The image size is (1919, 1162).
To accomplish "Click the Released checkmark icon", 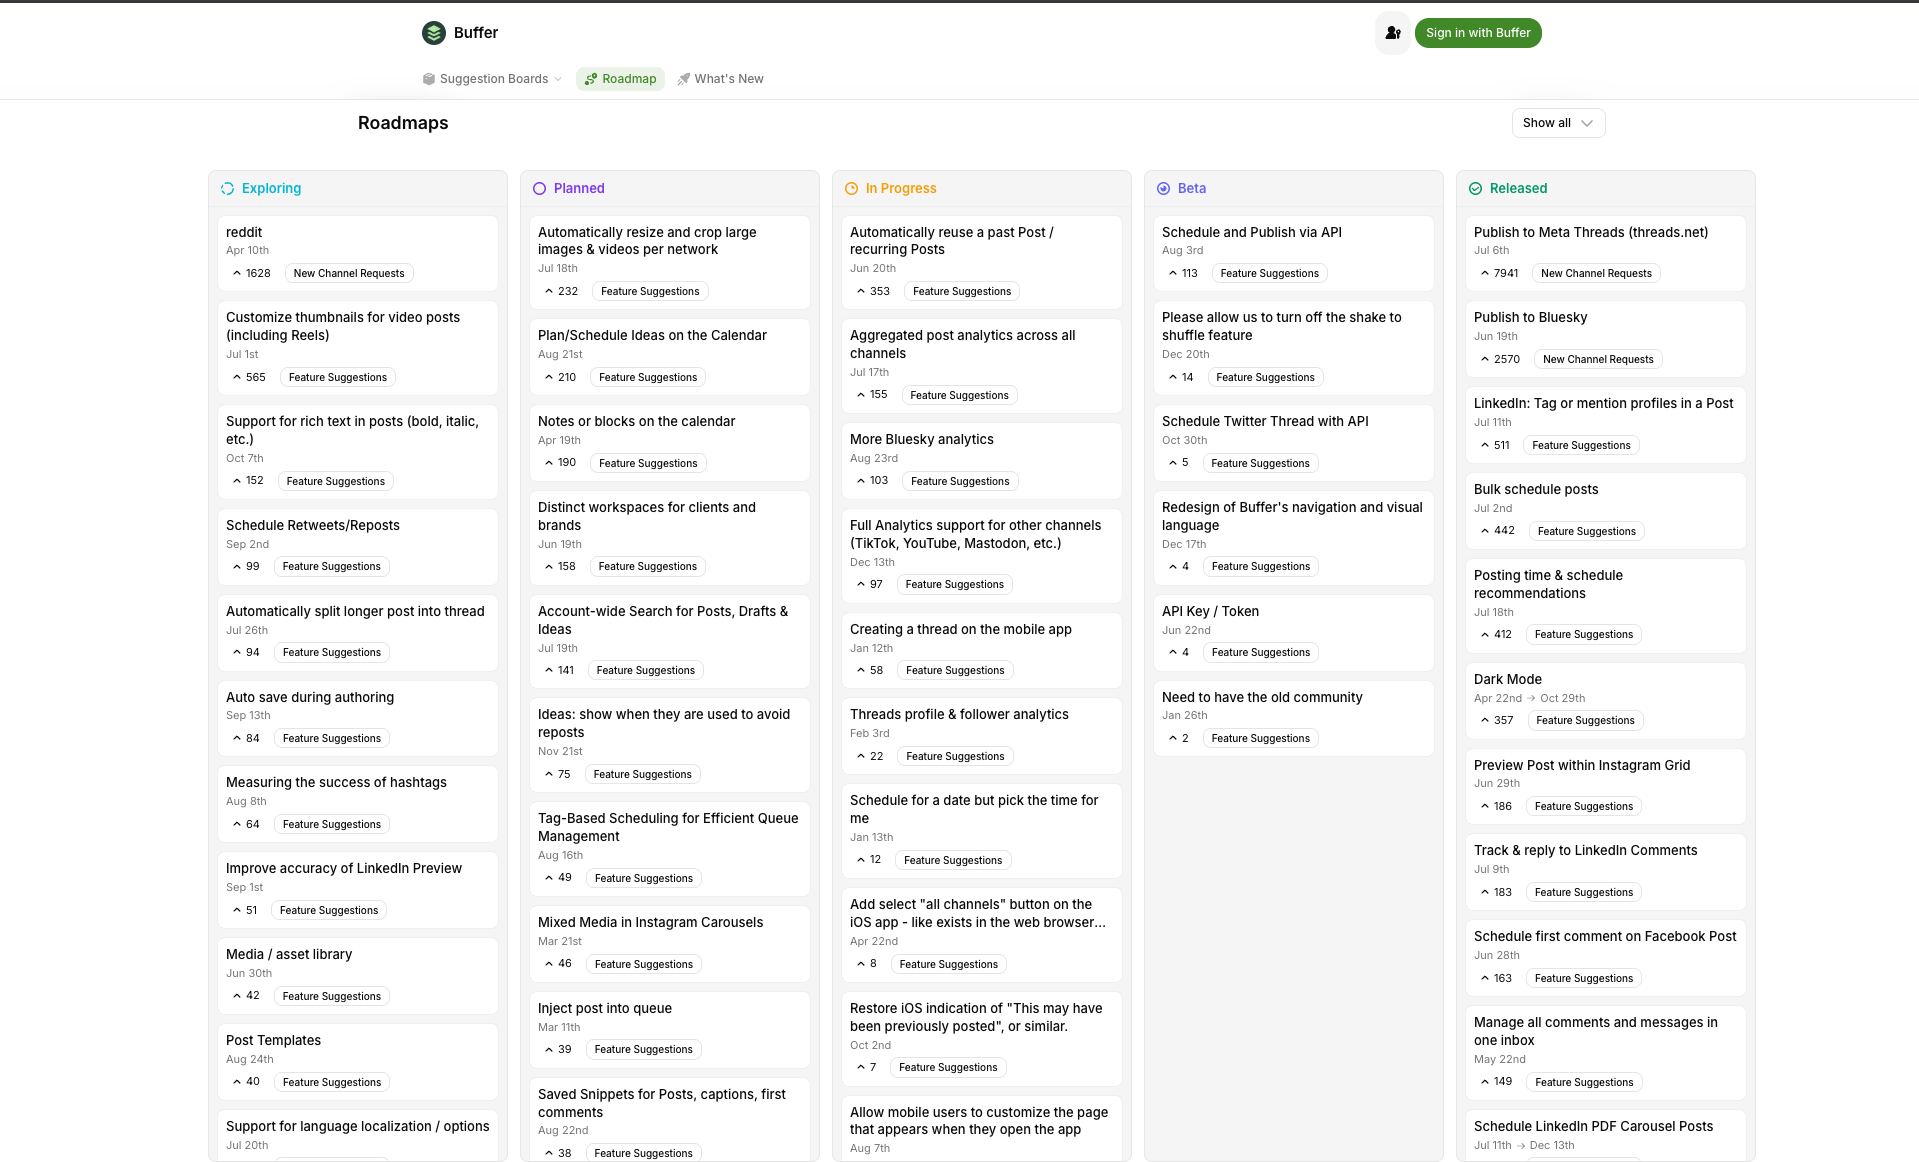I will point(1475,188).
